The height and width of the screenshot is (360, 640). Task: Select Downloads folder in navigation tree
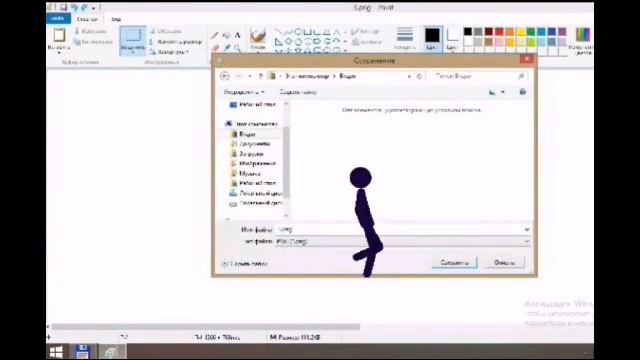[247, 154]
